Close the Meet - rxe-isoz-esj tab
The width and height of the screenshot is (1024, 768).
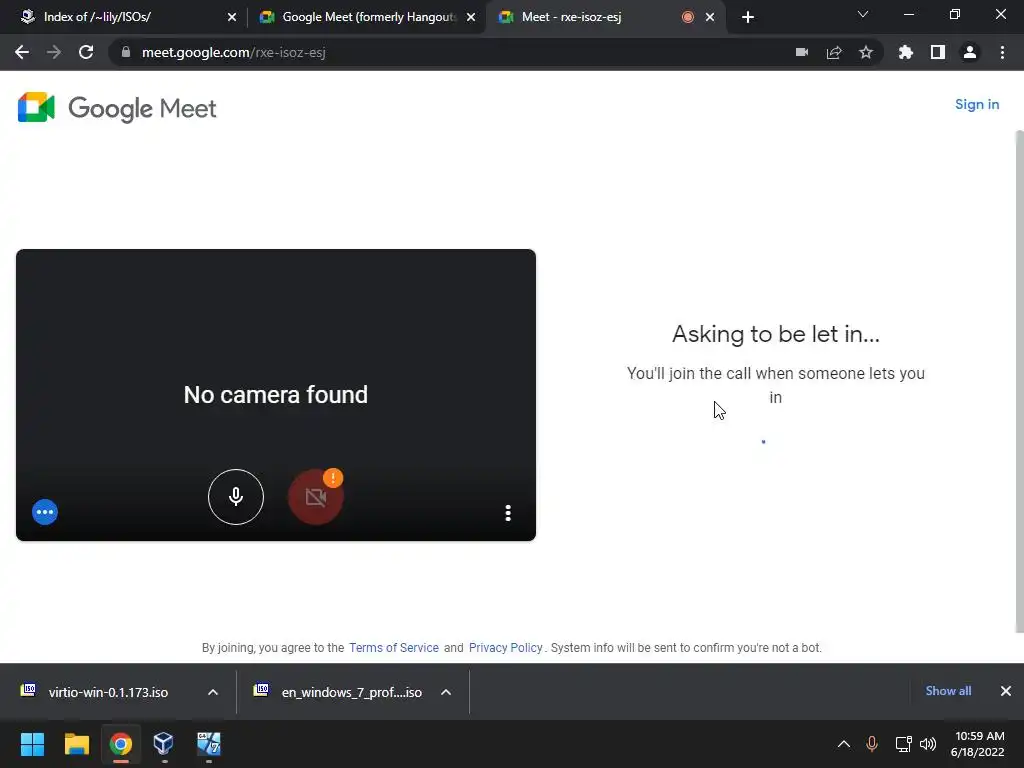click(x=710, y=17)
